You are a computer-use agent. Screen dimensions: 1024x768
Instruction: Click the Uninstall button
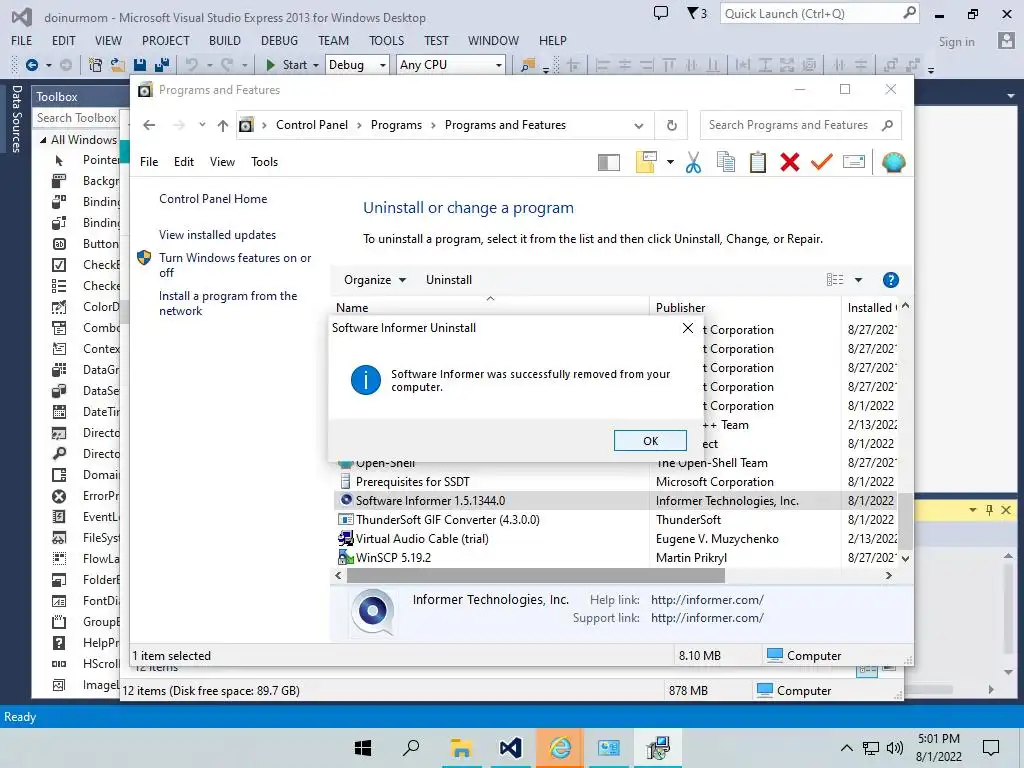(449, 280)
